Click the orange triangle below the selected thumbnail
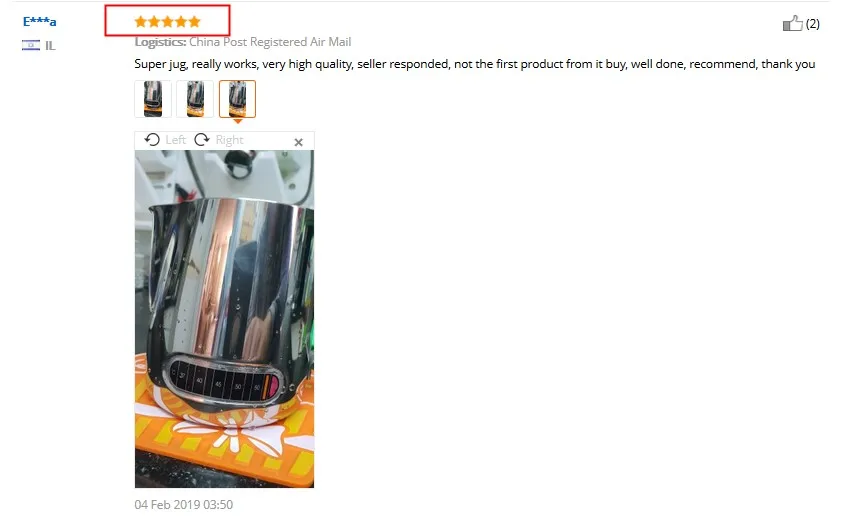846x522 pixels. [237, 121]
